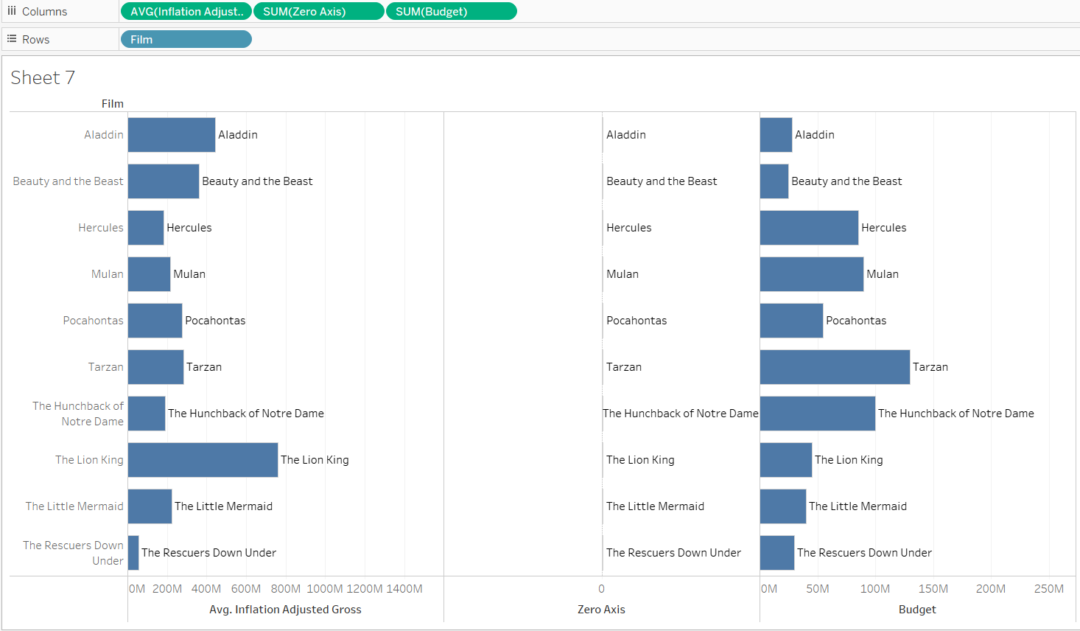
Task: Select the Mulan row label
Action: [106, 273]
